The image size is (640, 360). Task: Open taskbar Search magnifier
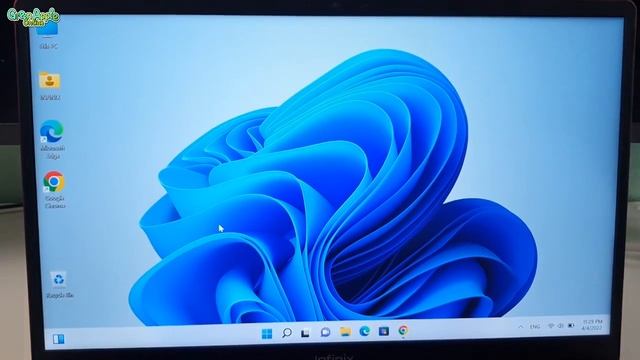click(x=287, y=333)
